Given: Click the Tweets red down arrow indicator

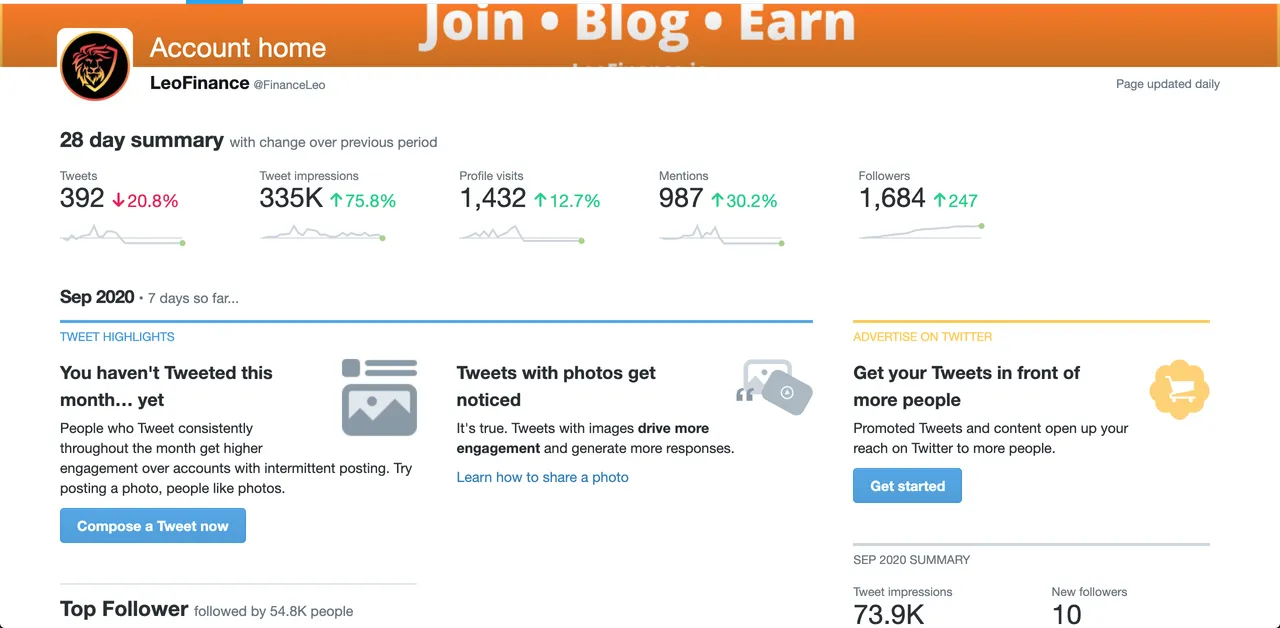Looking at the screenshot, I should [x=118, y=201].
